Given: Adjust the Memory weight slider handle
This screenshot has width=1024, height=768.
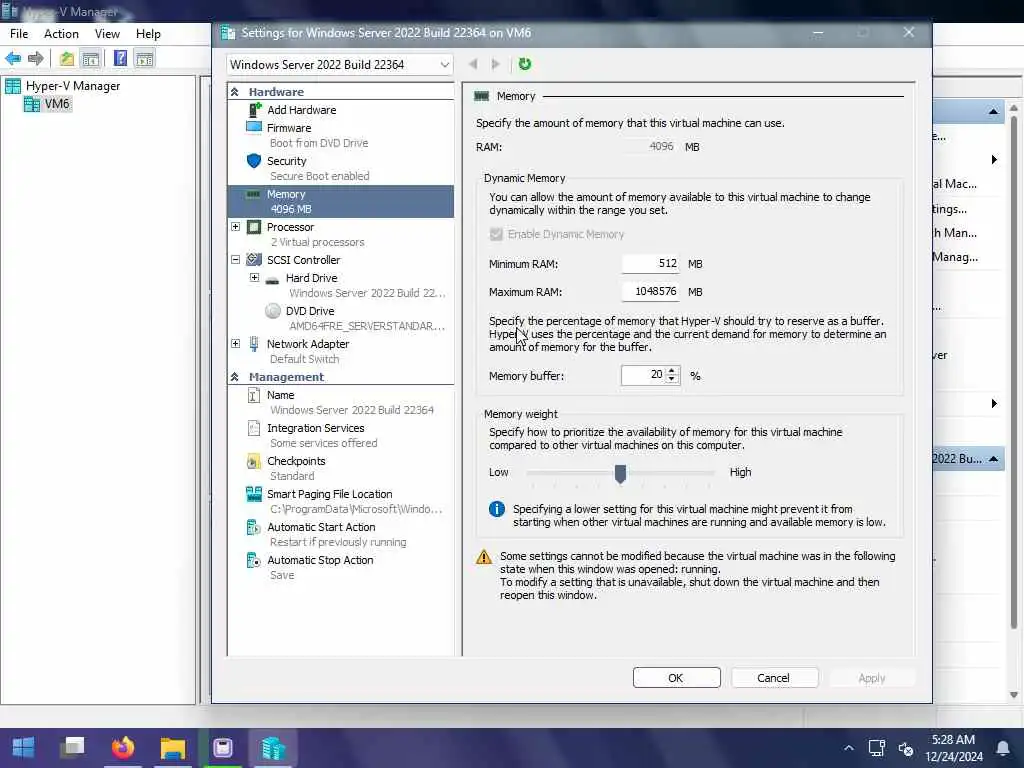Looking at the screenshot, I should [x=620, y=473].
